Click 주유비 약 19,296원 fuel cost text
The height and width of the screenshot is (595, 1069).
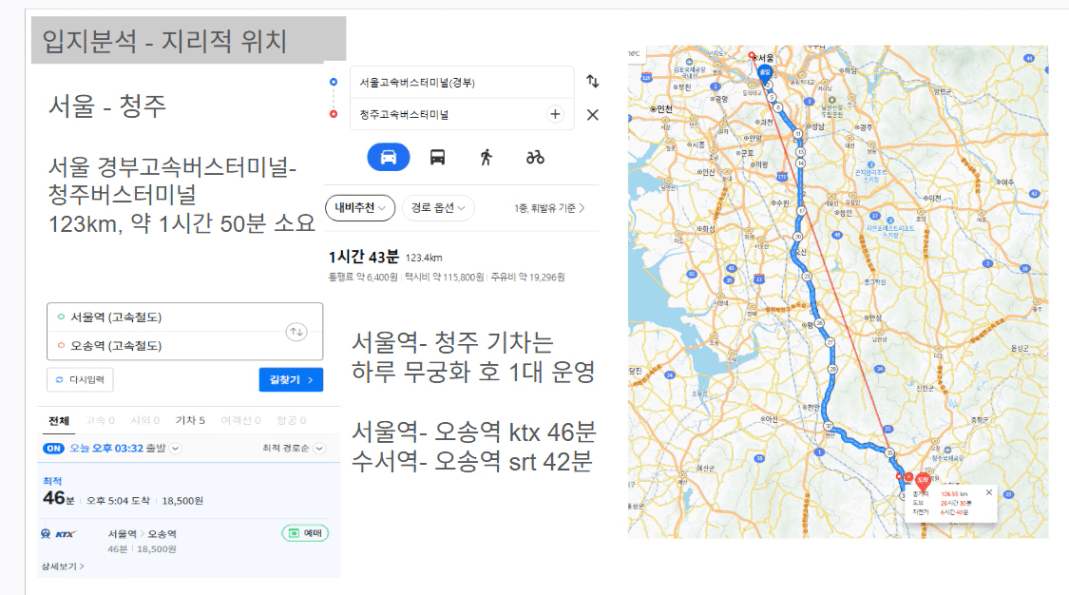(528, 277)
